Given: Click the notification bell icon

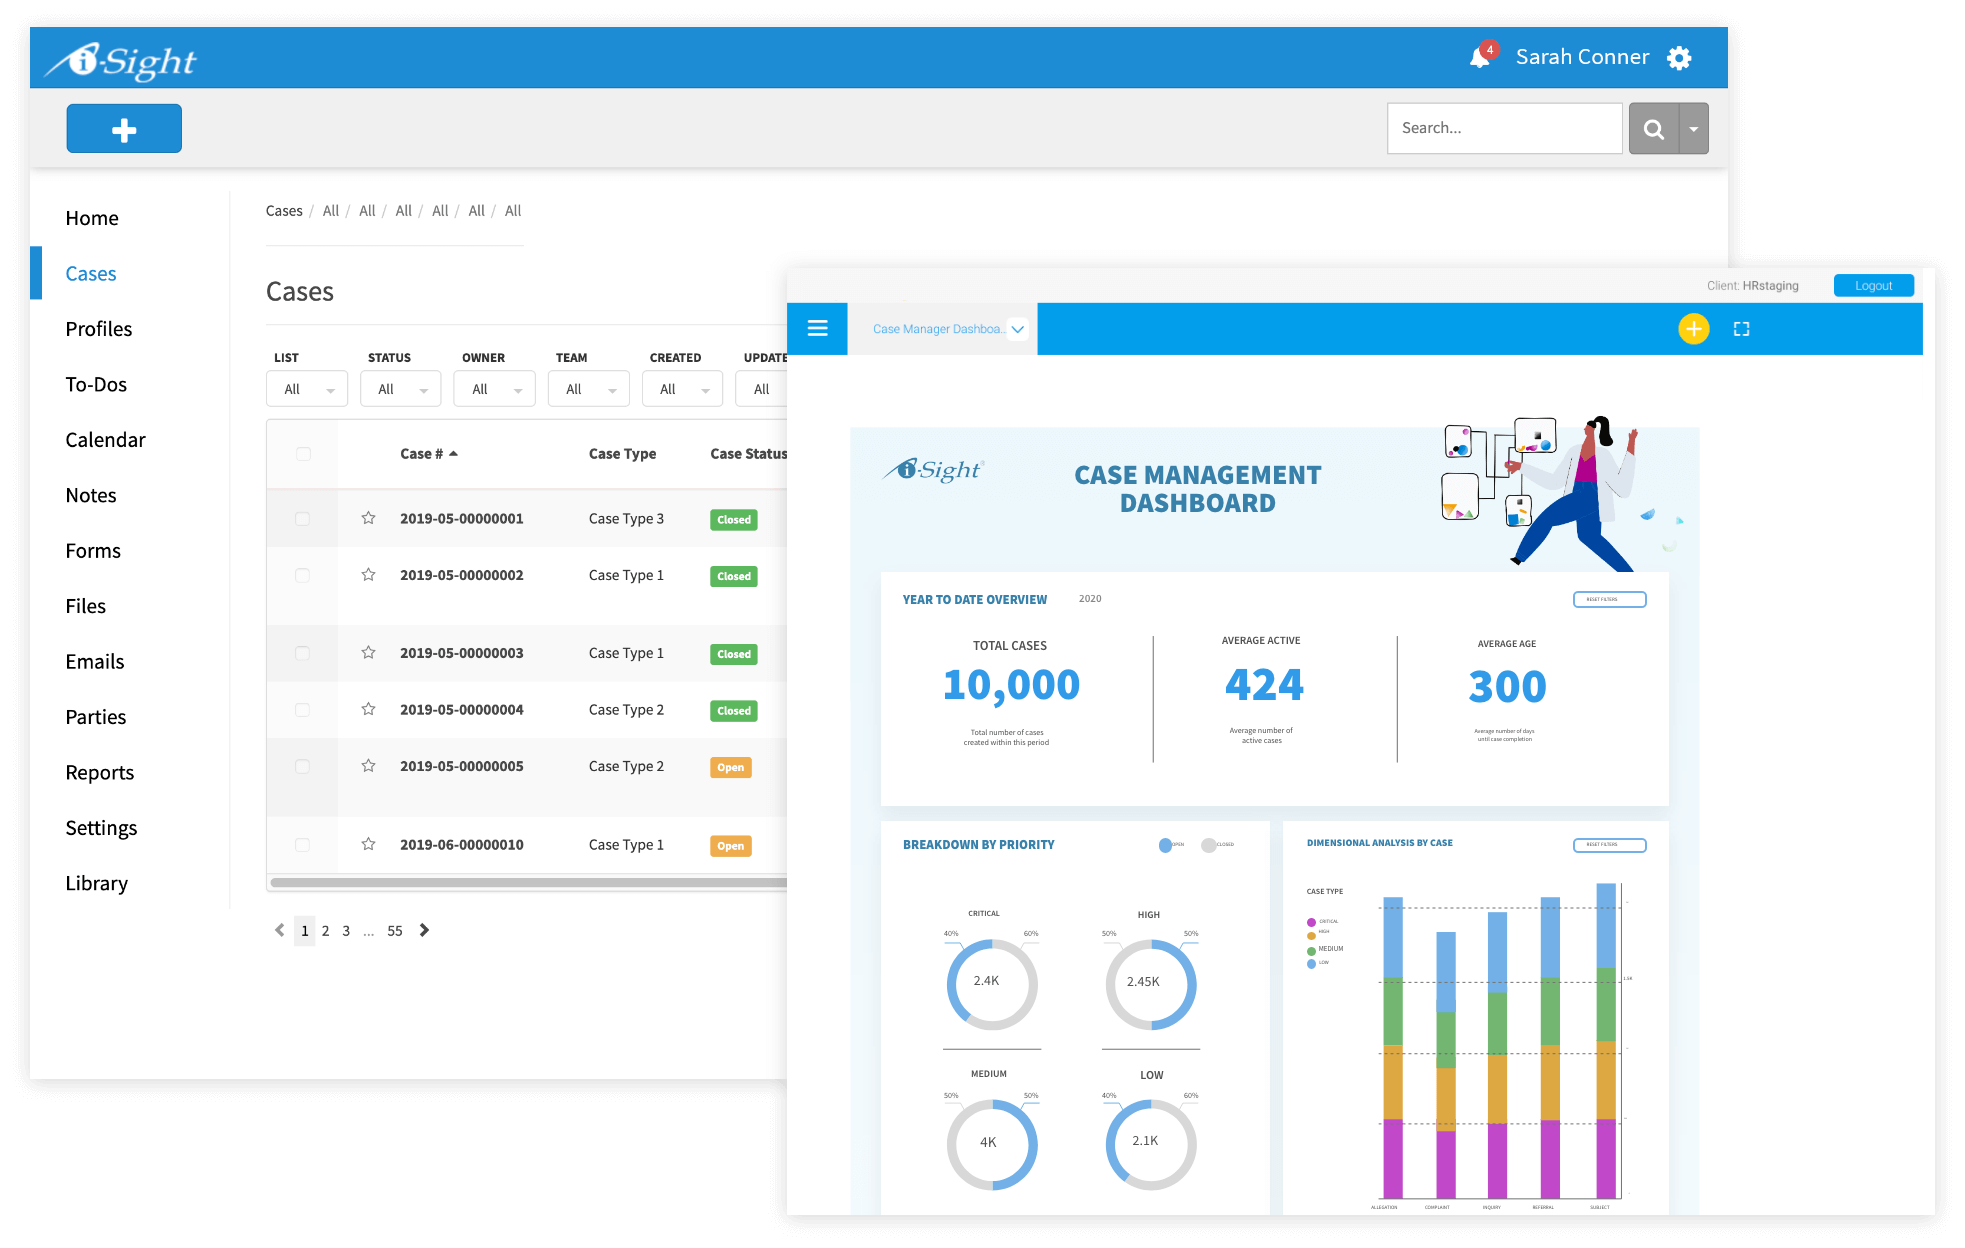Looking at the screenshot, I should (x=1480, y=58).
